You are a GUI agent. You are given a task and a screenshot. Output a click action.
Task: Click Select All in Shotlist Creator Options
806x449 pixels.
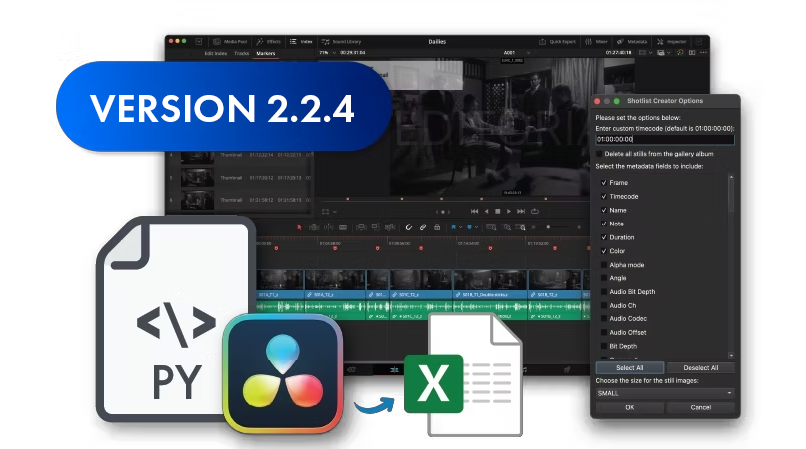click(630, 368)
